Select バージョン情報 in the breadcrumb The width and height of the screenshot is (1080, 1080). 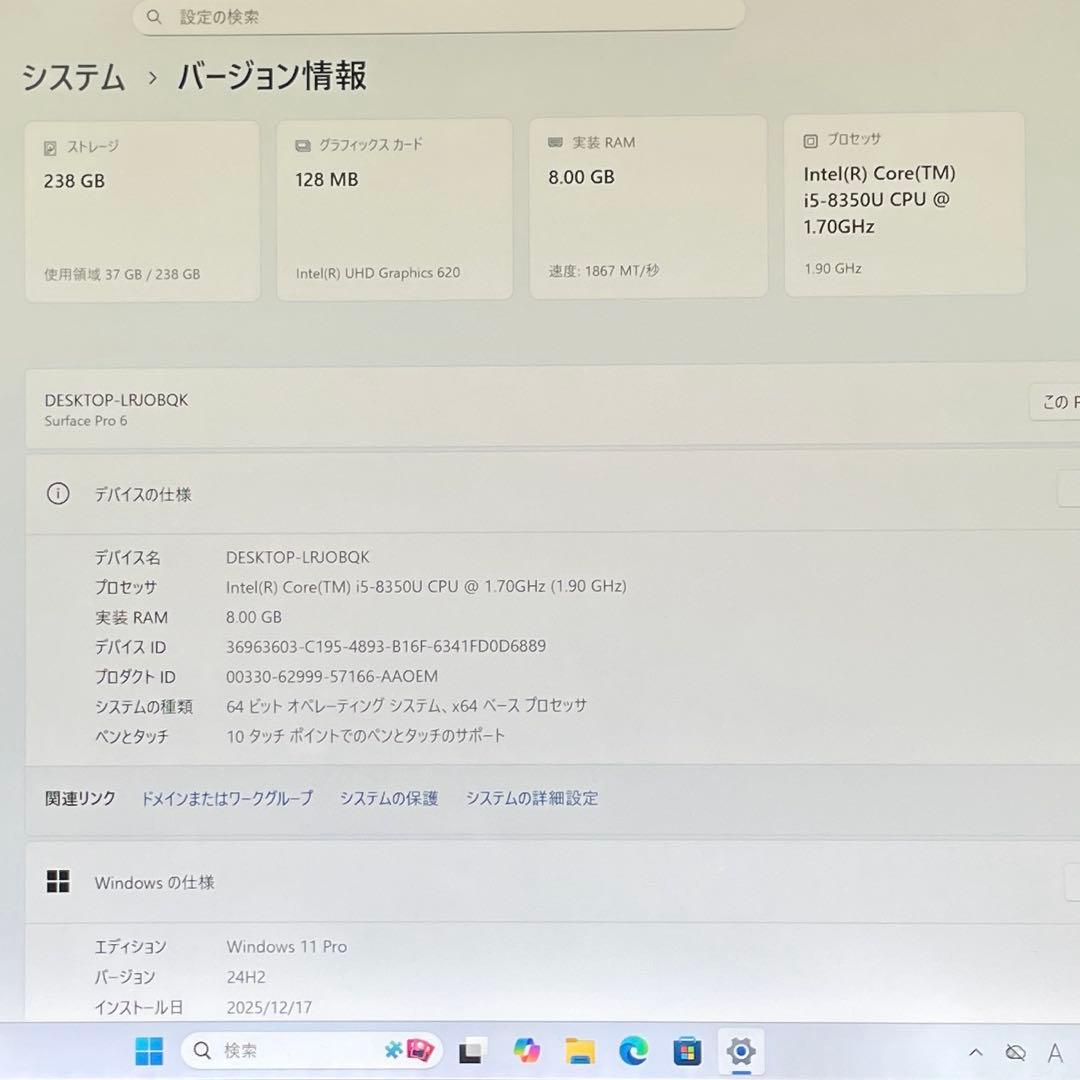pos(270,76)
